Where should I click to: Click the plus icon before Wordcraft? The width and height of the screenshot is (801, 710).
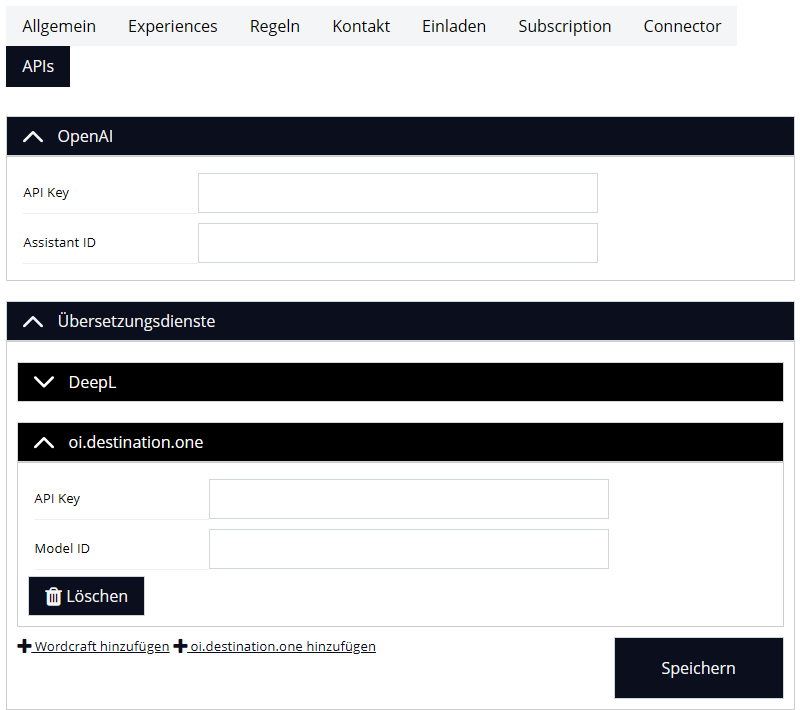click(25, 646)
